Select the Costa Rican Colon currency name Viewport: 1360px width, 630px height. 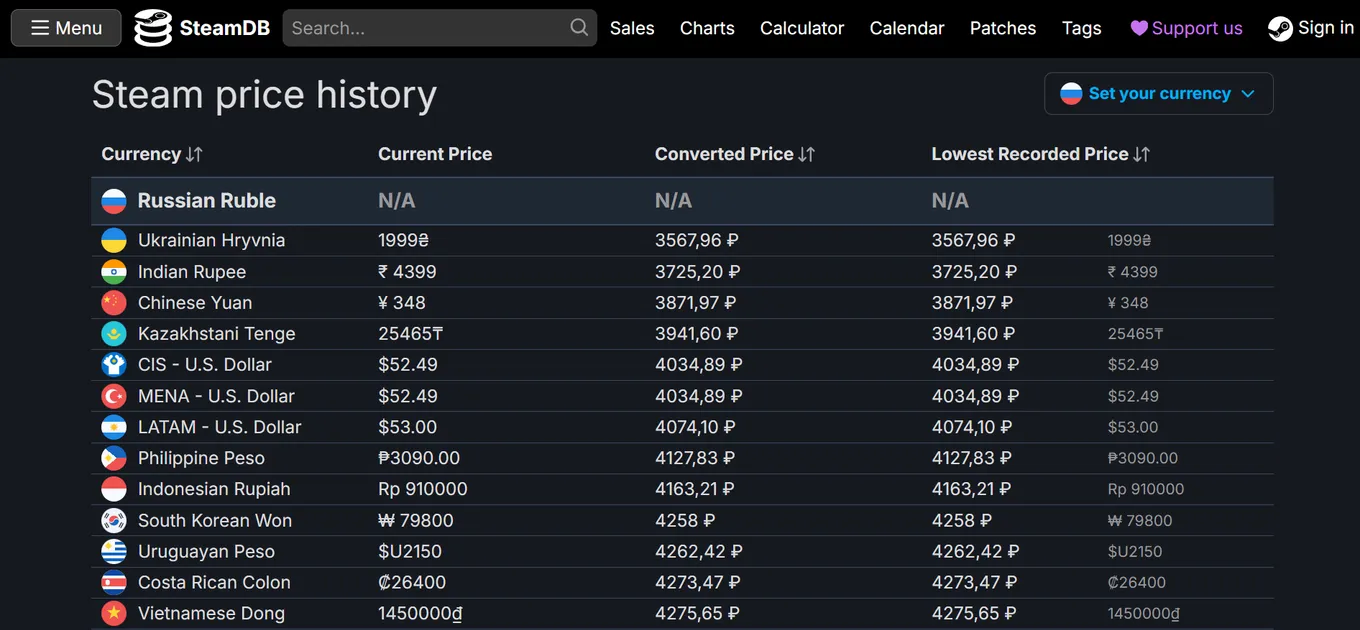point(214,582)
